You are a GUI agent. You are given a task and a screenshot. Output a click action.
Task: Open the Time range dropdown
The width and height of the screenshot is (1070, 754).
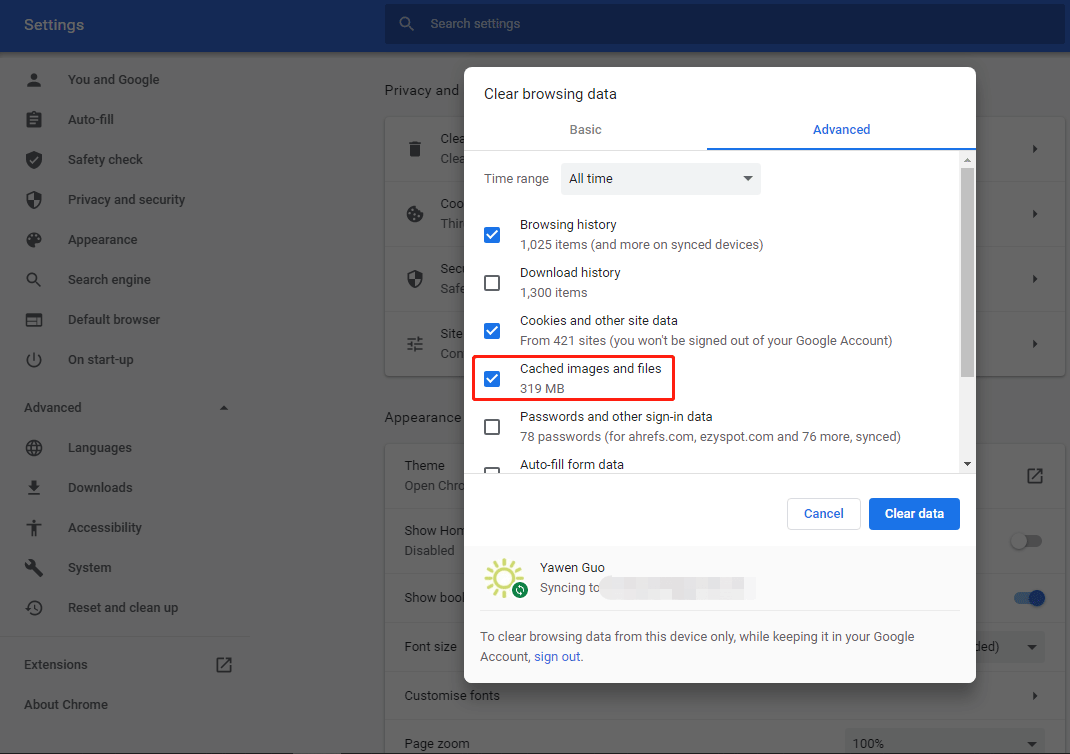point(660,178)
